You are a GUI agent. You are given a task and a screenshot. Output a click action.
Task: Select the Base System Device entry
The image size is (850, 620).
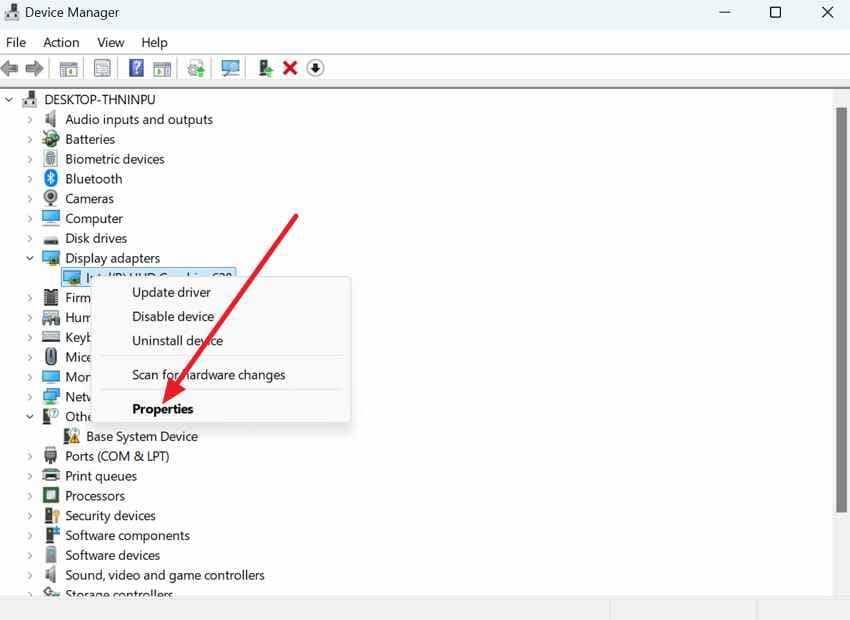[x=141, y=436]
